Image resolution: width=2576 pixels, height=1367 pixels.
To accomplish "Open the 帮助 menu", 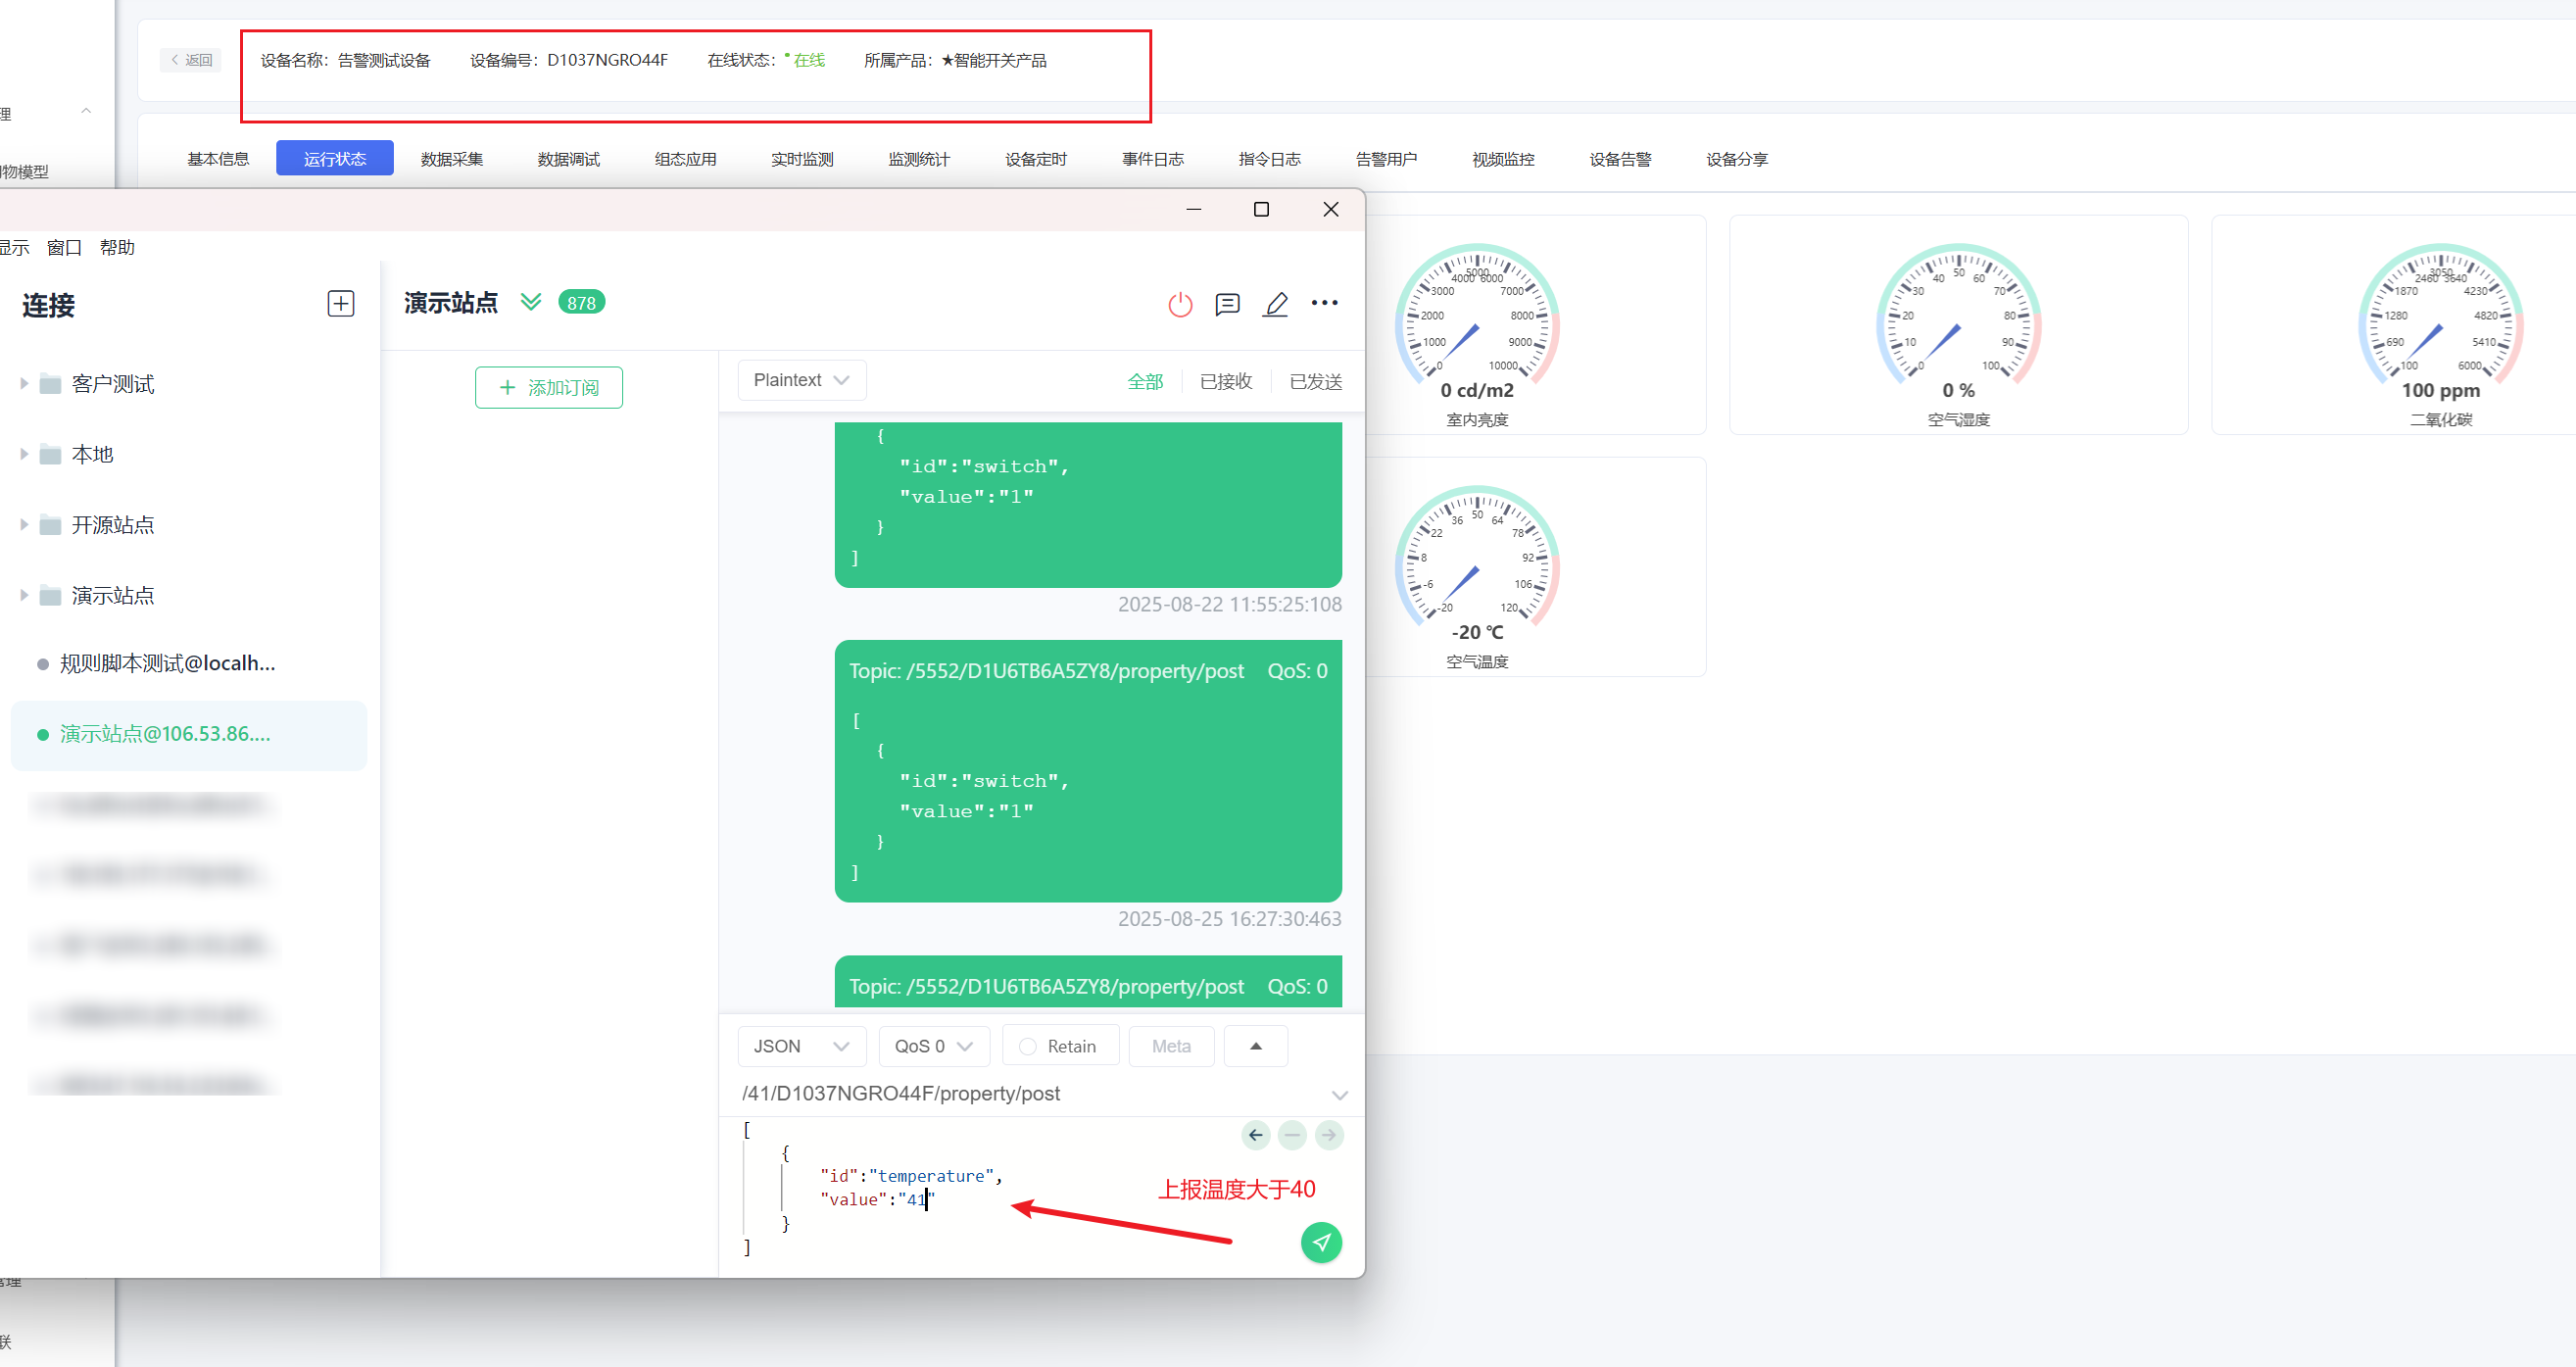I will (x=117, y=247).
